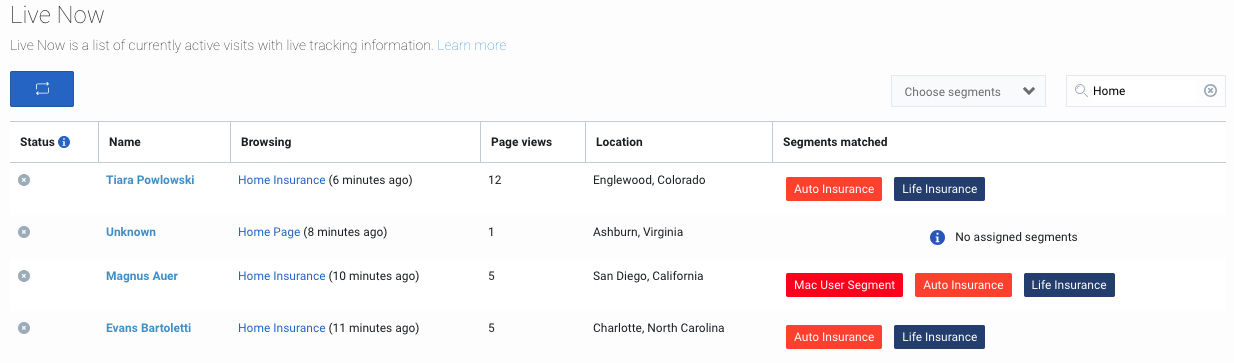The height and width of the screenshot is (363, 1234).
Task: Click Tiara's Auto Insurance segment tag
Action: pyautogui.click(x=834, y=189)
